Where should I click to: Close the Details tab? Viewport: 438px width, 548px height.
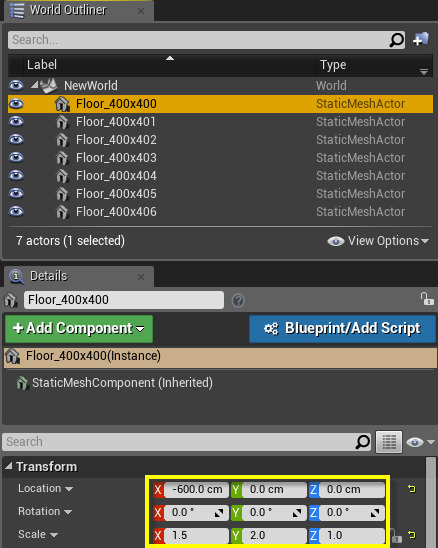(141, 277)
